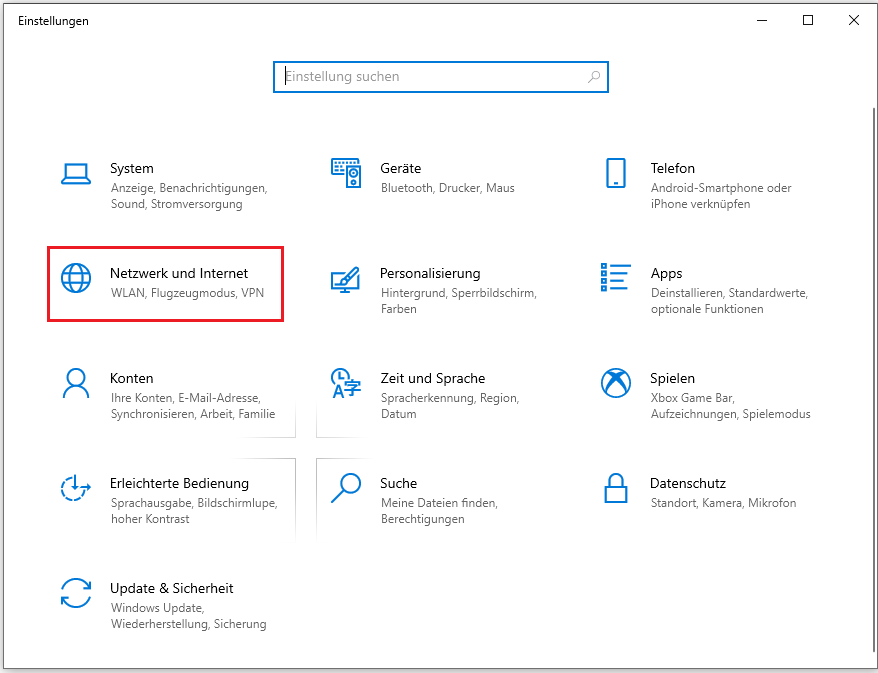Open the Netzwerk und Internet label
Viewport: 878px width, 673px height.
tap(179, 273)
